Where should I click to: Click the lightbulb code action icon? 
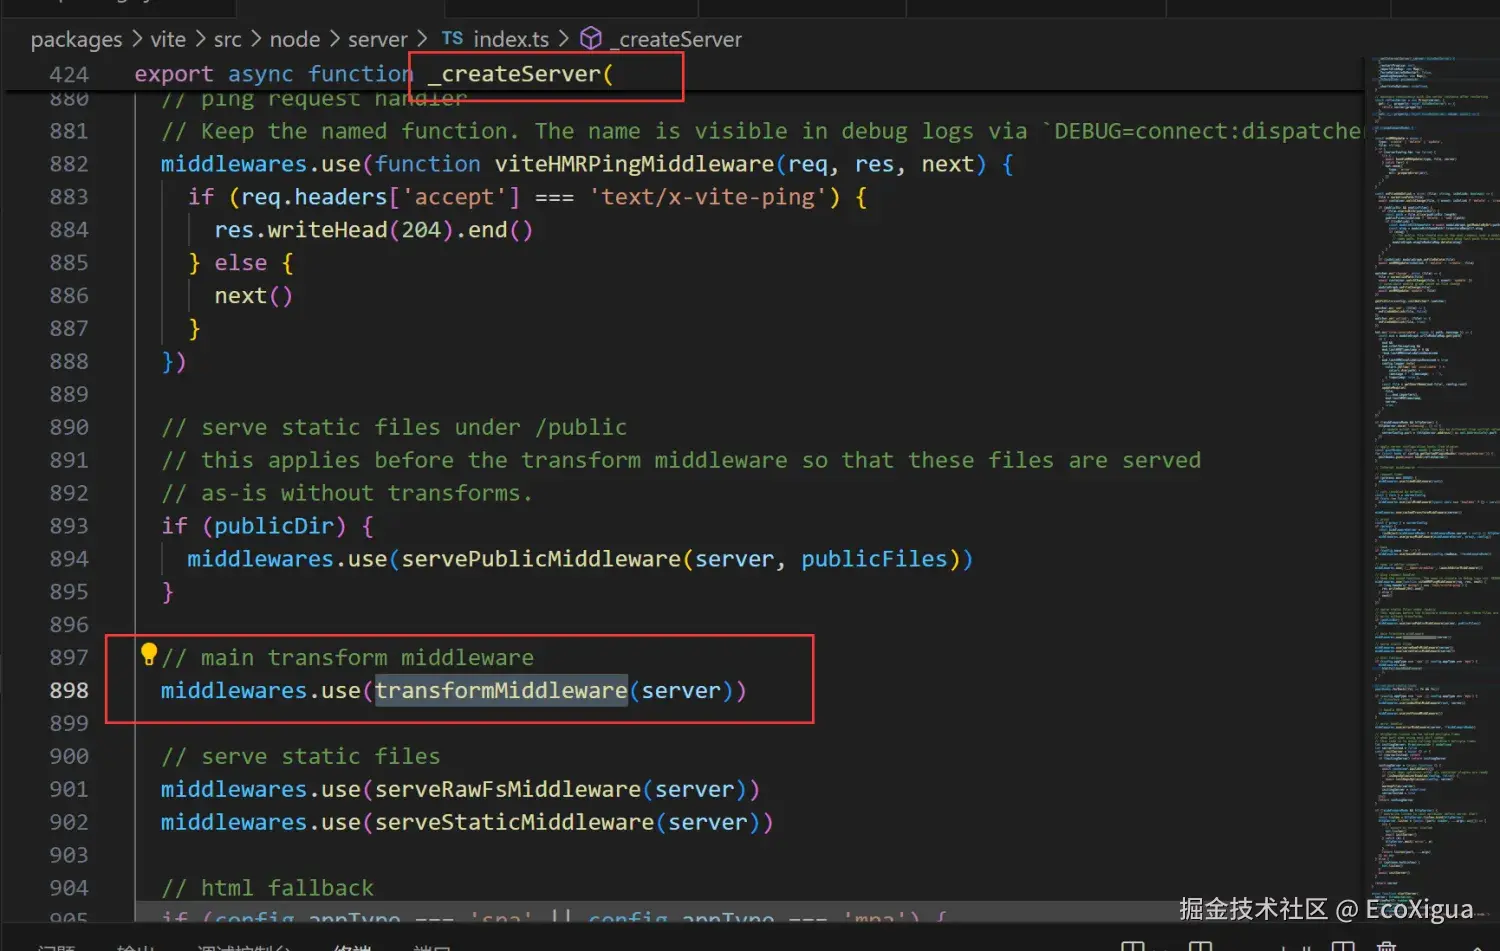tap(149, 654)
